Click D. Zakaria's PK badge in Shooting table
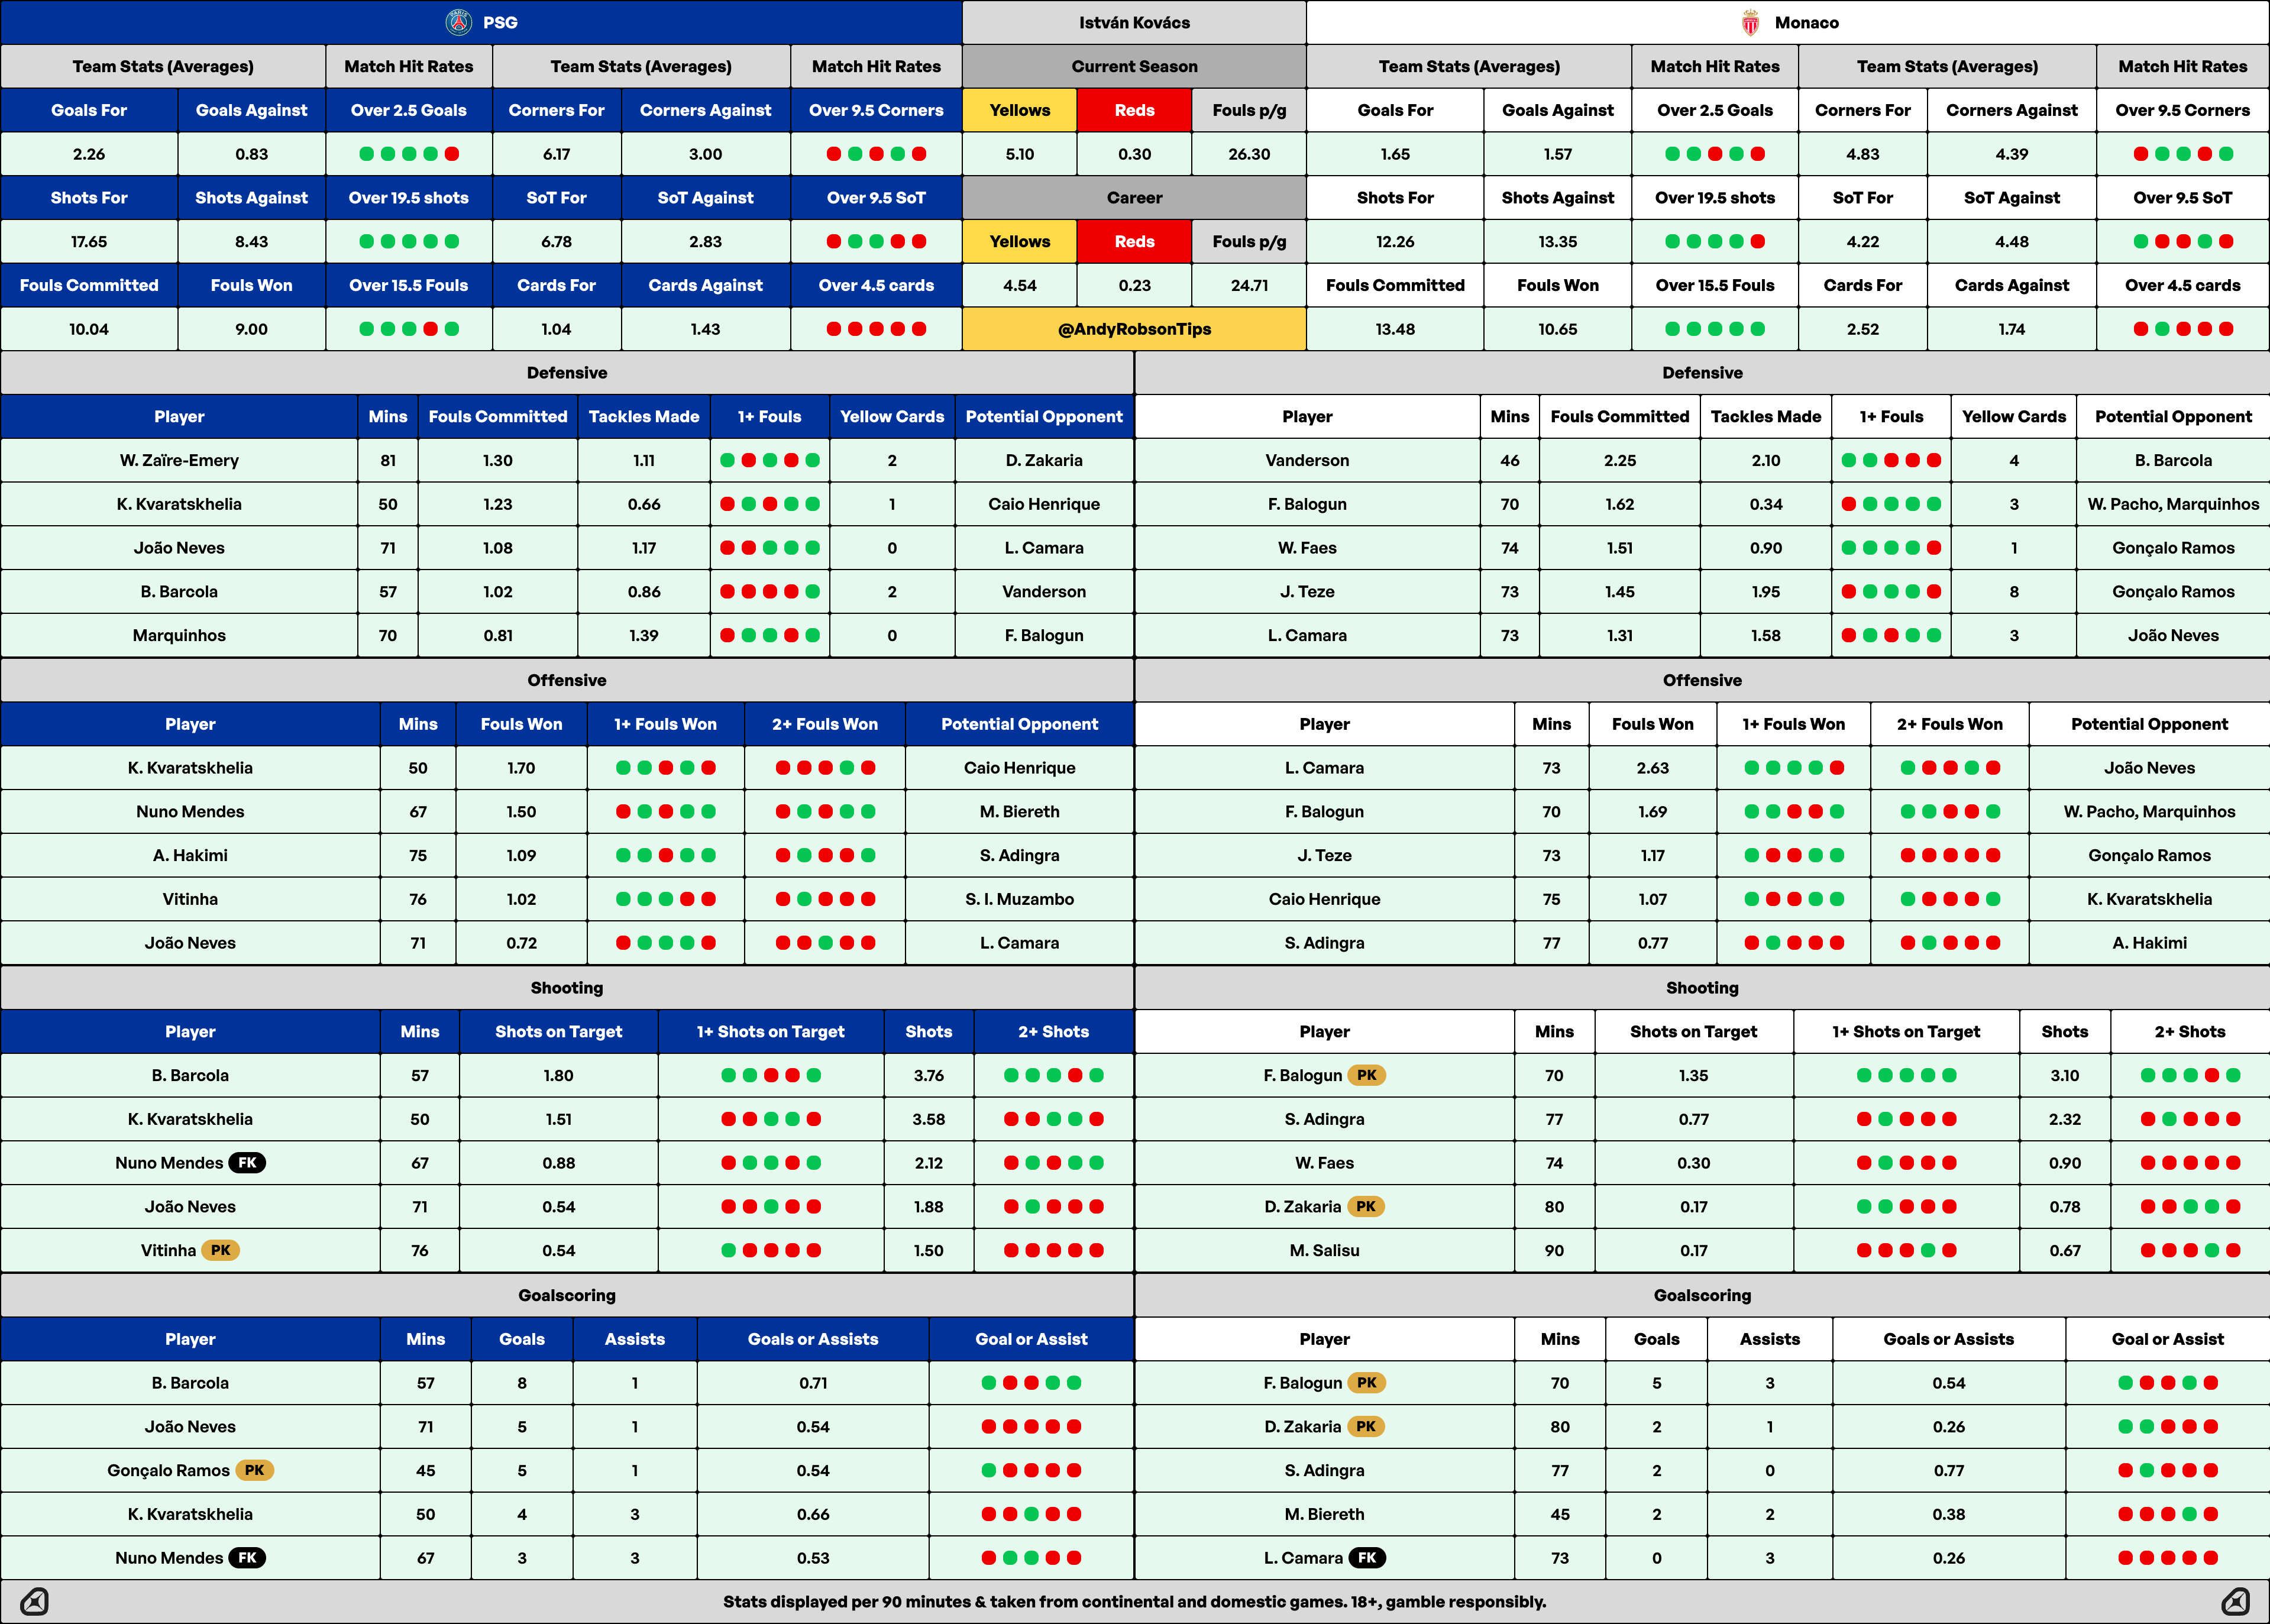This screenshot has width=2270, height=1624. point(1365,1206)
